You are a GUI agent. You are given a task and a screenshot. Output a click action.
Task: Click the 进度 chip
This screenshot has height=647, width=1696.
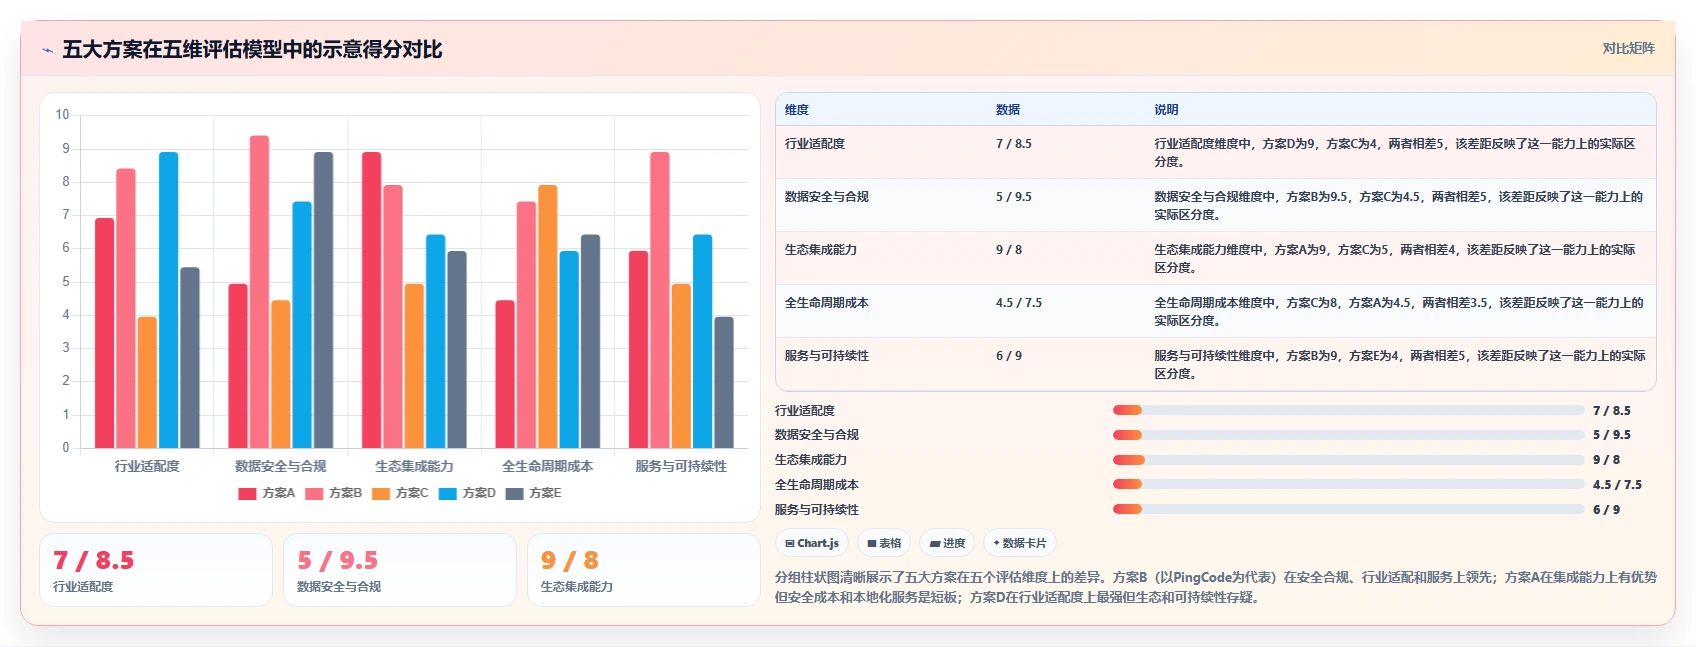pos(947,543)
